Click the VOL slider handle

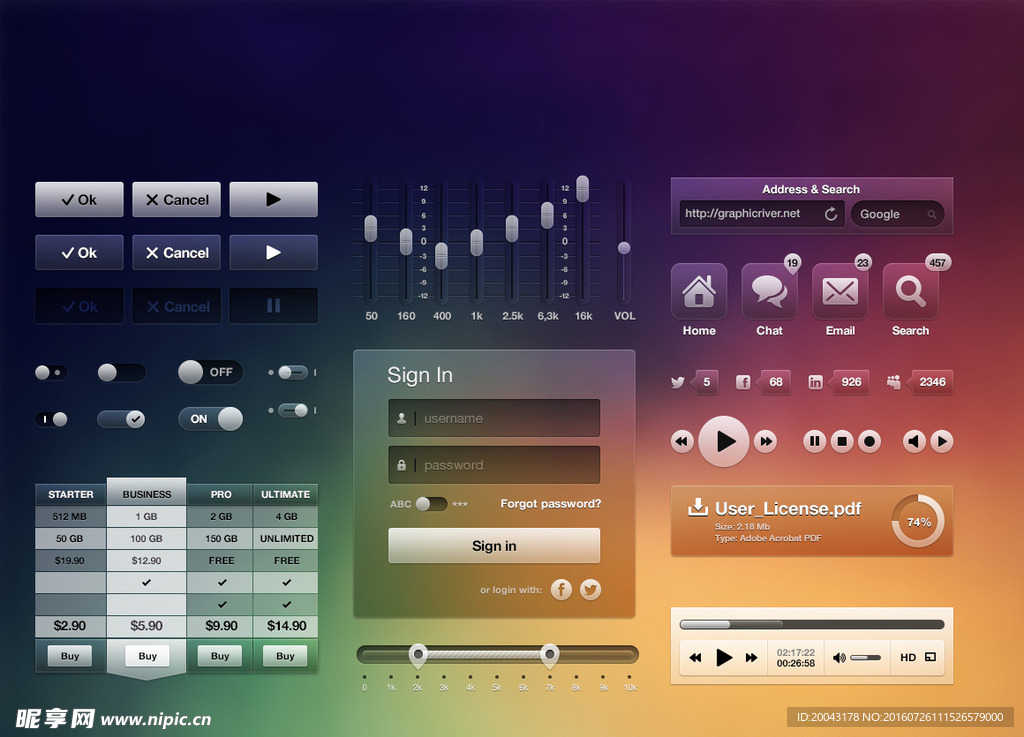coord(624,247)
